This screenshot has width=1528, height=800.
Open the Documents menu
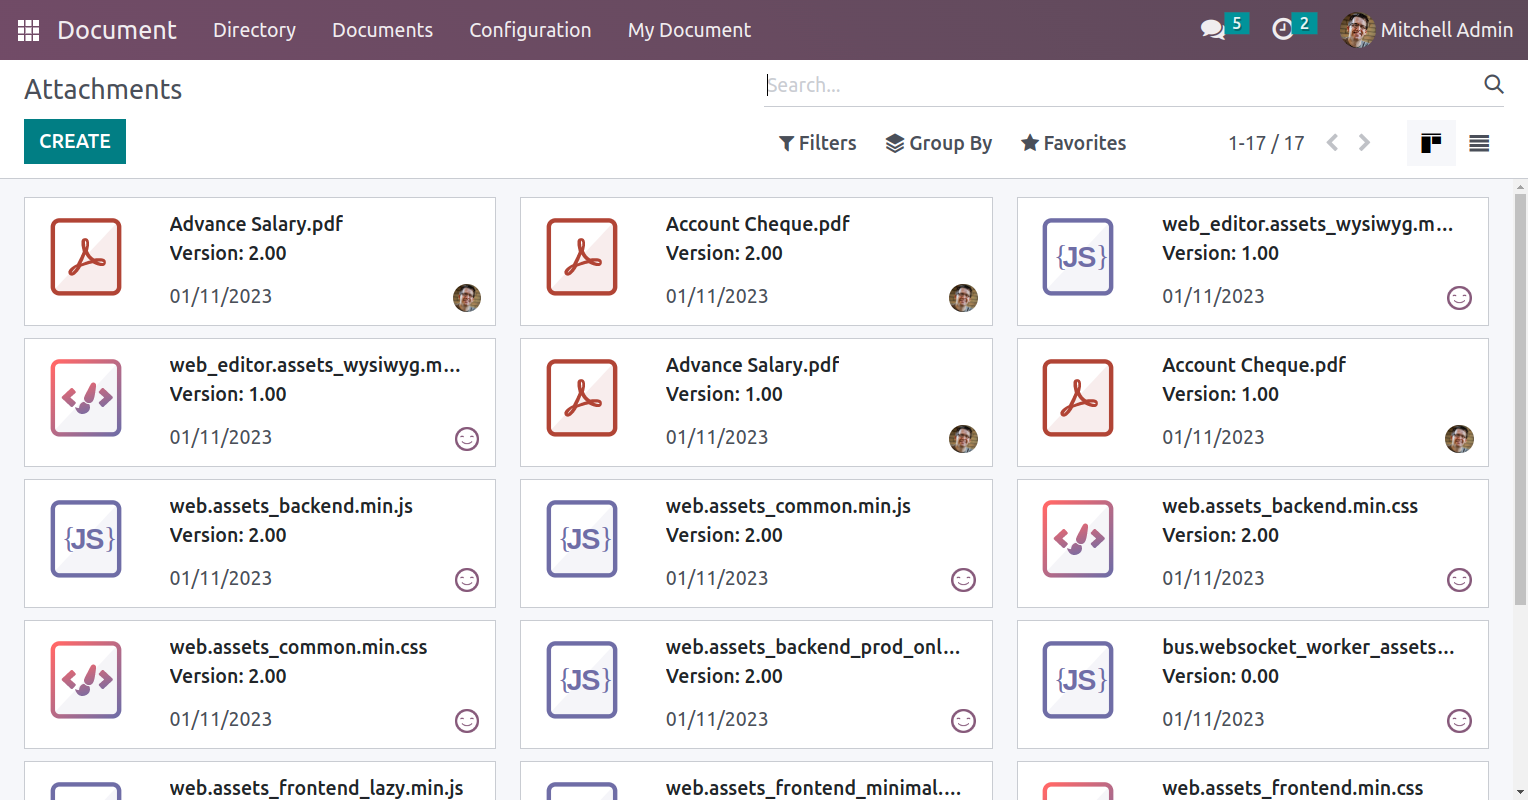(x=382, y=30)
